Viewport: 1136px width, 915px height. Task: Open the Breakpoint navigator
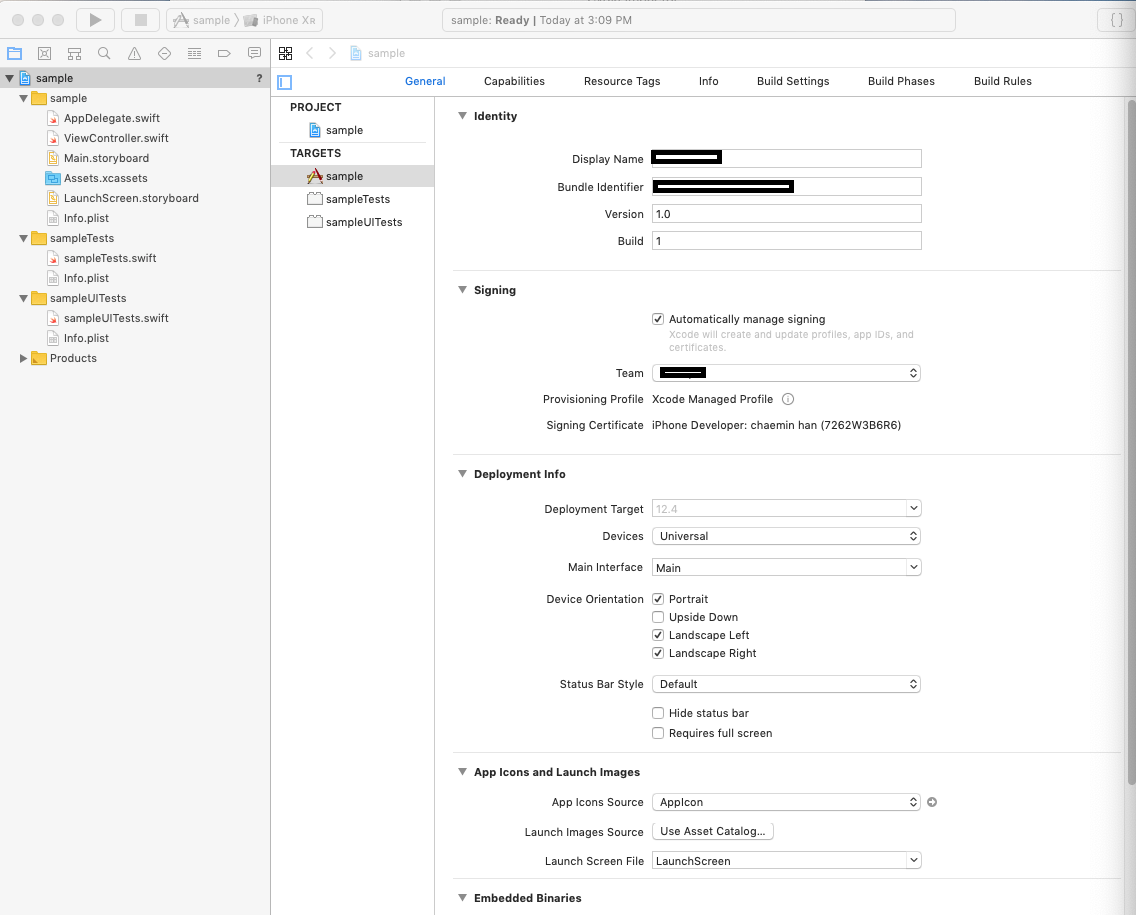point(224,53)
